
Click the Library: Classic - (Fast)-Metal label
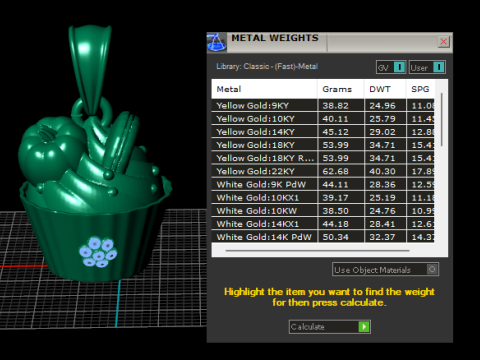[x=267, y=66]
